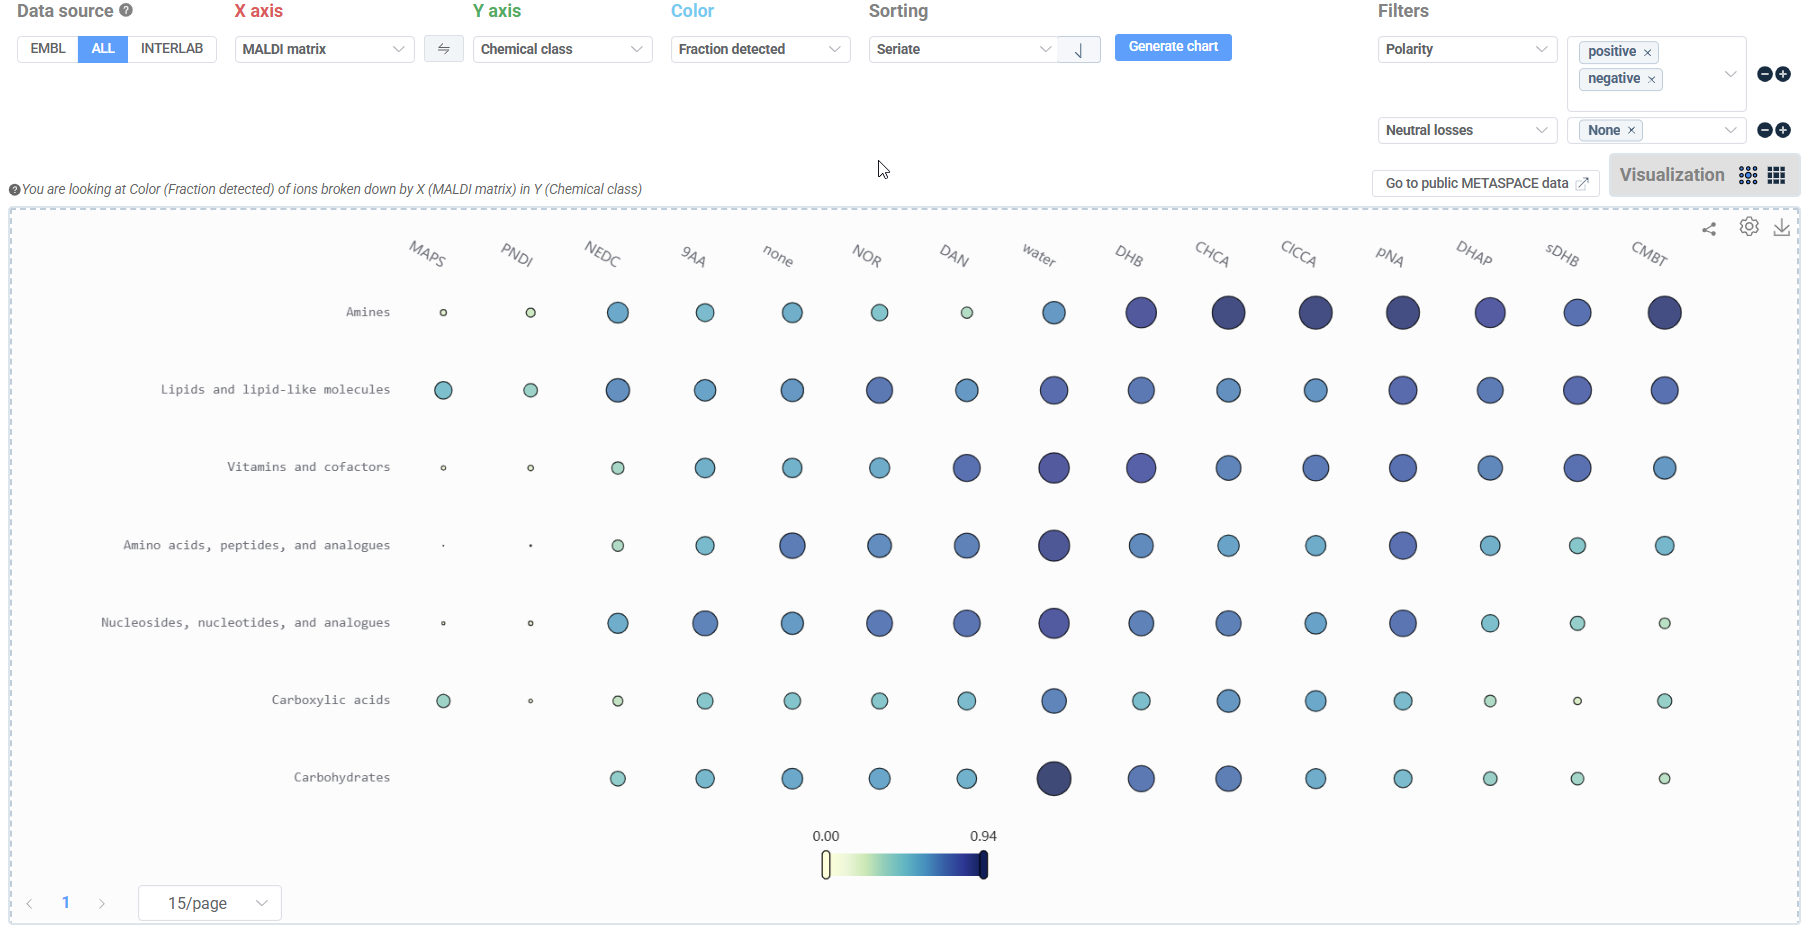Go to the next page arrow
This screenshot has height=931, width=1813.
coord(102,903)
